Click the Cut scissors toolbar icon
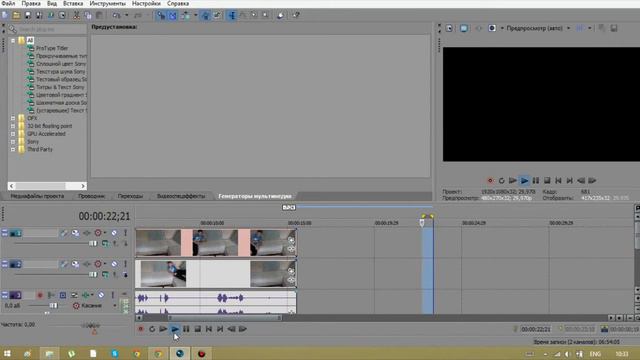The width and height of the screenshot is (640, 360). coord(76,16)
